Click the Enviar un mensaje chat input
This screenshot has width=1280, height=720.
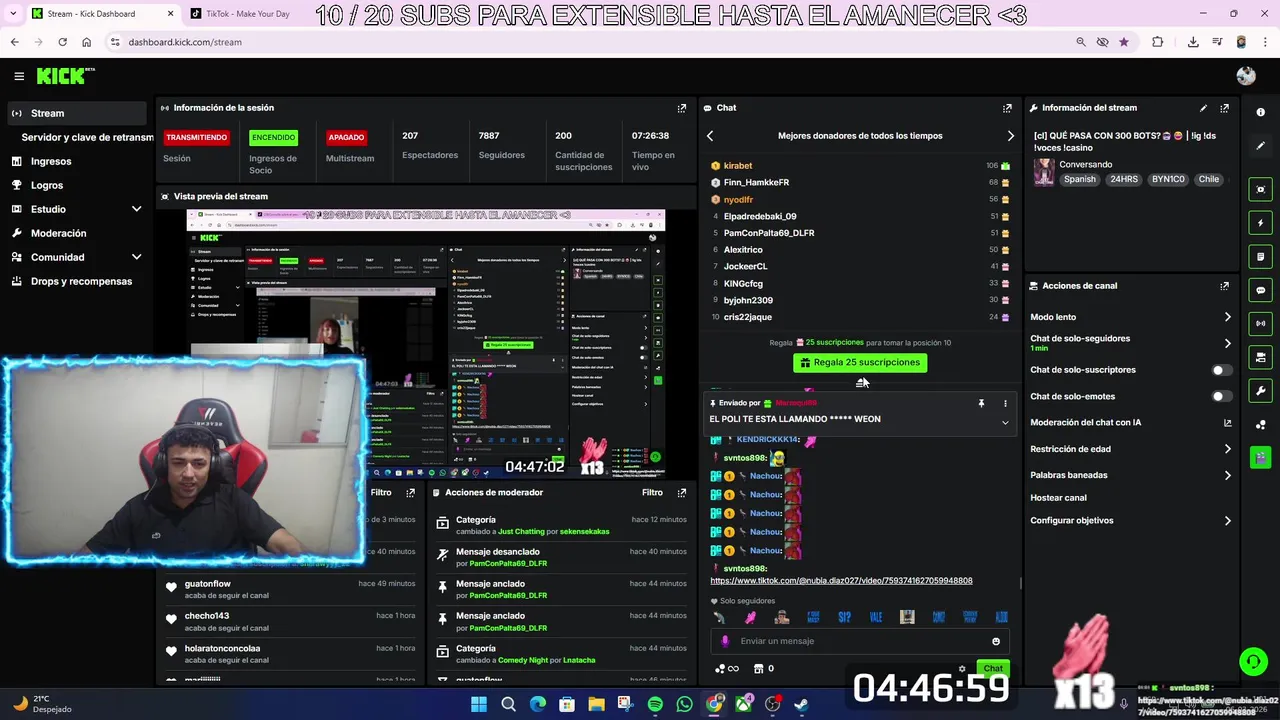[x=860, y=642]
